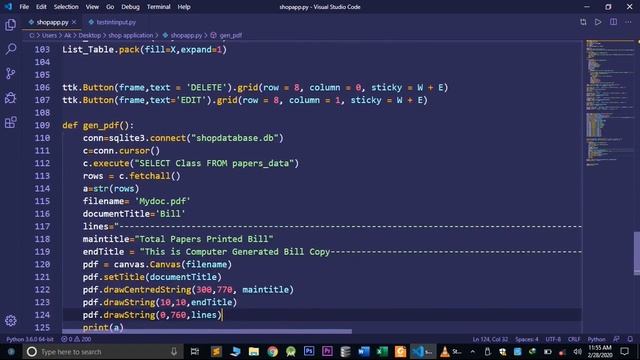Image resolution: width=640 pixels, height=360 pixels.
Task: Click the feedback smiley icon in status bar
Action: (x=616, y=339)
